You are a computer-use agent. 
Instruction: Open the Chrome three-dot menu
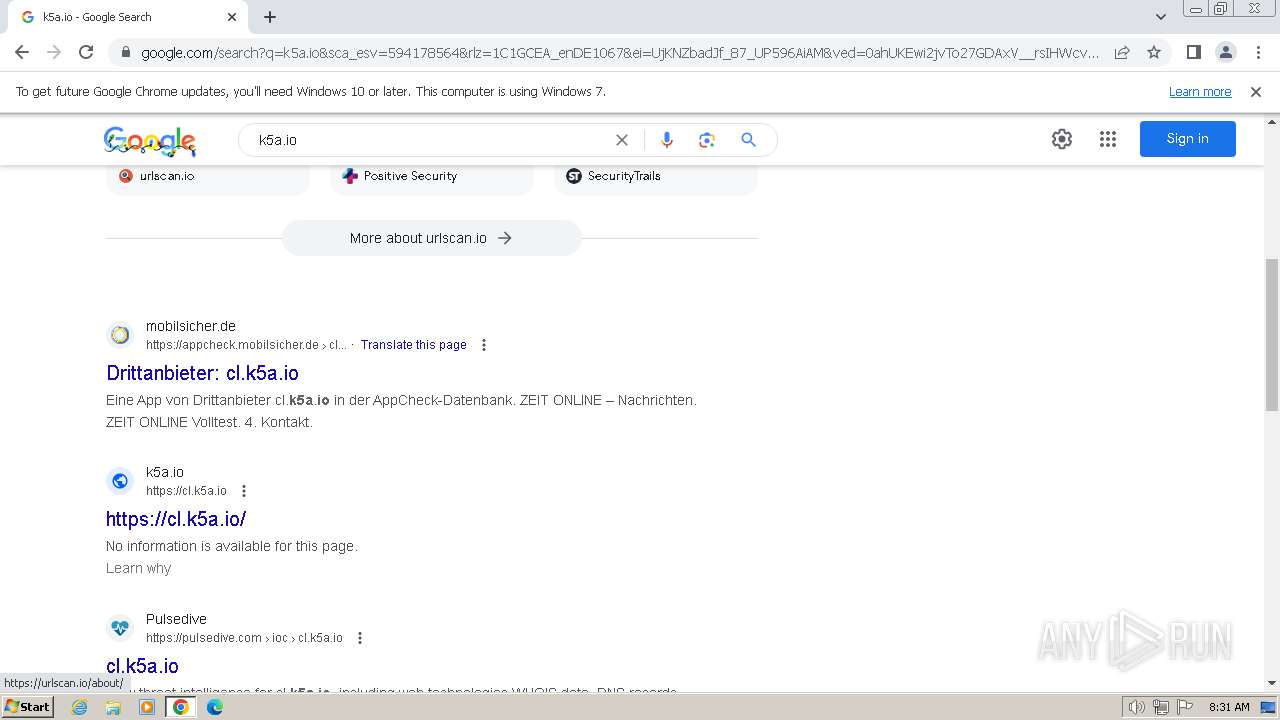1258,52
